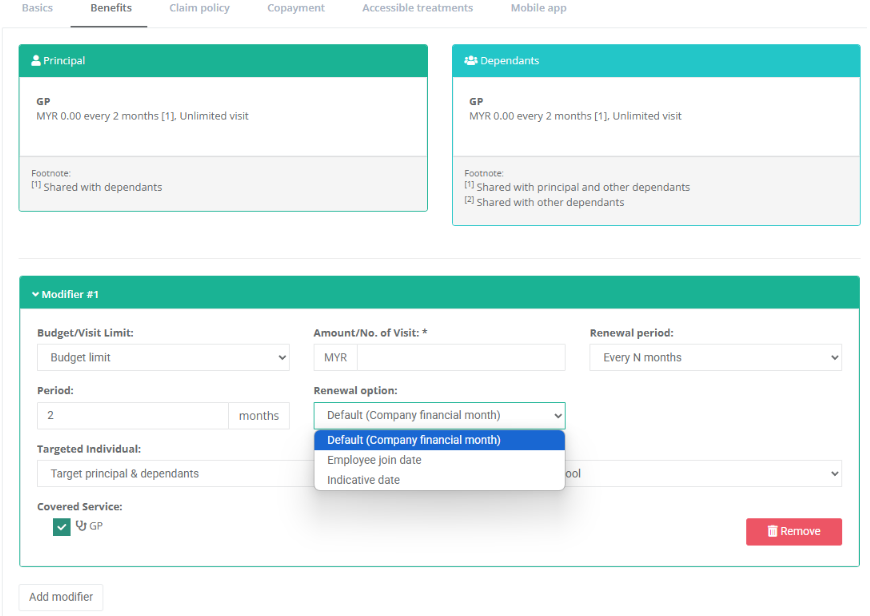
Task: Choose Indicative date renewal option
Action: [363, 480]
